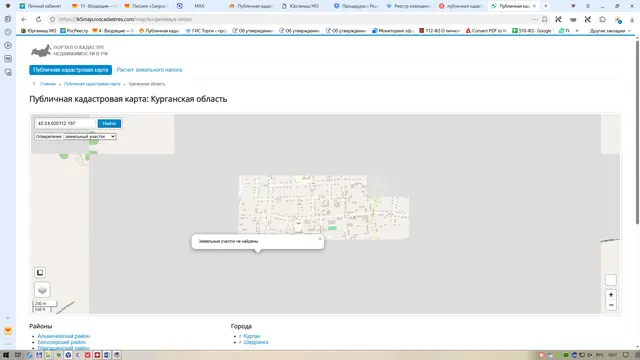Focus the cadastral number search field
This screenshot has height=360, width=640.
tap(66, 123)
